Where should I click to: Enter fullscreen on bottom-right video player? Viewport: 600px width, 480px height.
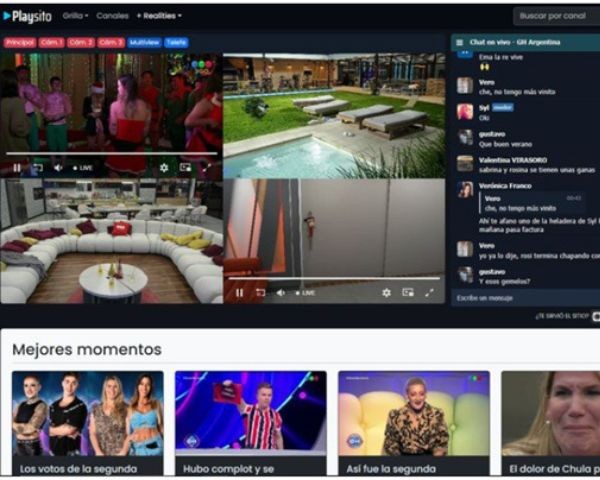pos(429,292)
